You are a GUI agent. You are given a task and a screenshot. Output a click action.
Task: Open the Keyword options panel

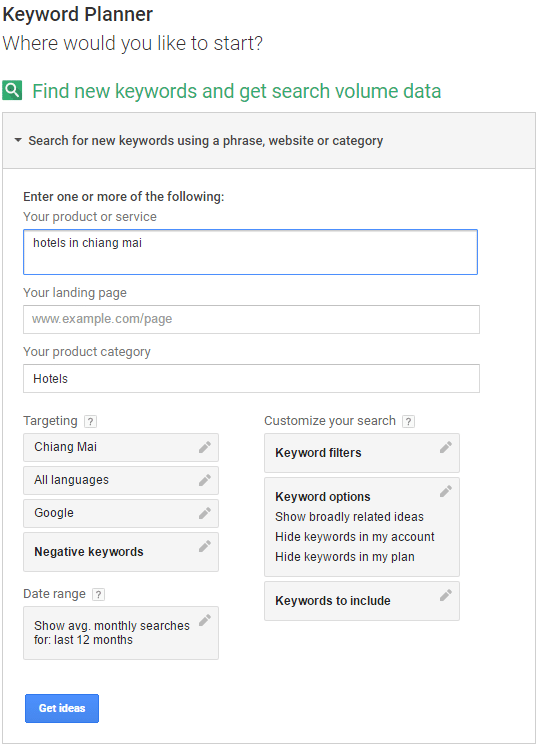(x=362, y=527)
